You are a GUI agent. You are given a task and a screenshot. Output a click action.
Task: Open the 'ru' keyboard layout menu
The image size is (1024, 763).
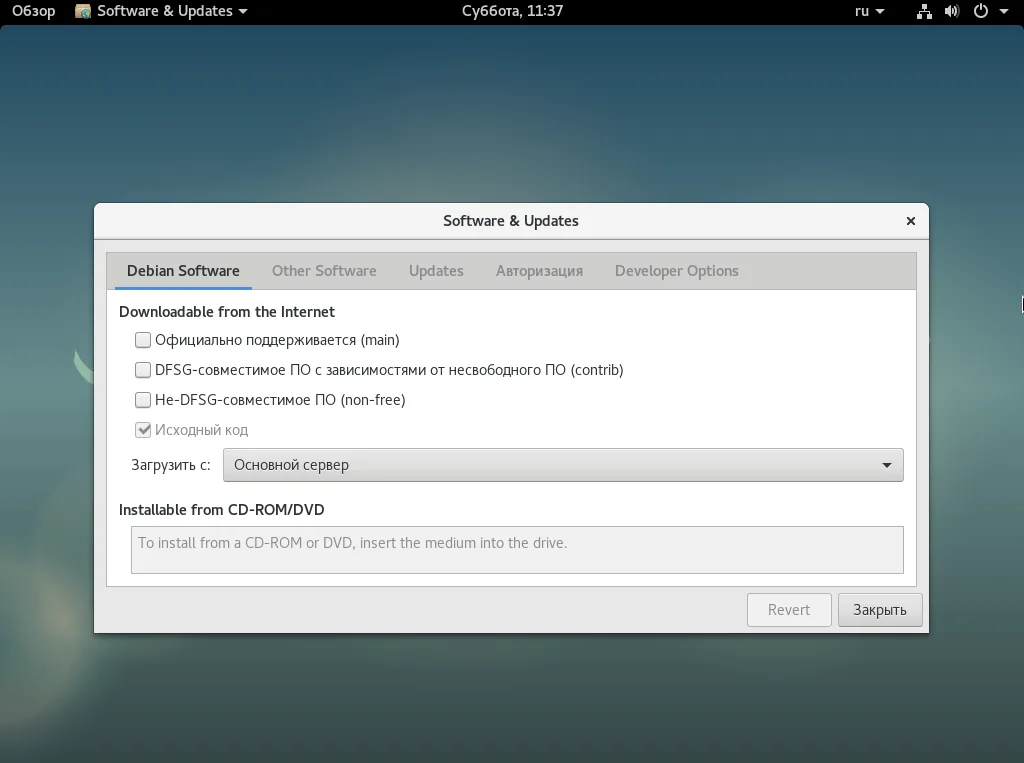[x=866, y=11]
